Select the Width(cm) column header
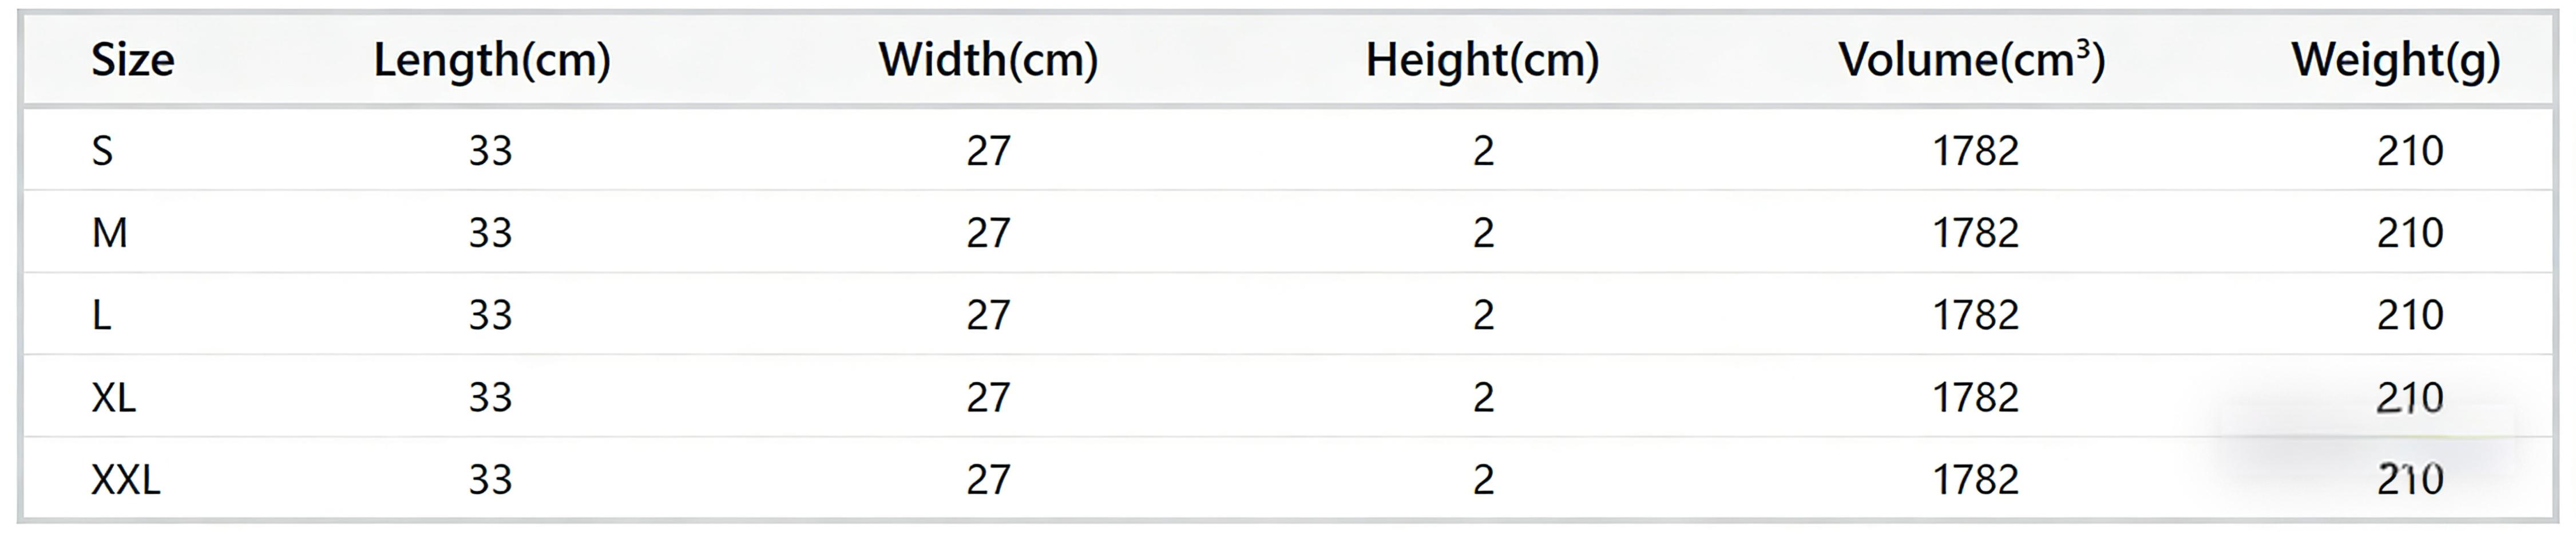The width and height of the screenshot is (2576, 533). pyautogui.click(x=988, y=60)
